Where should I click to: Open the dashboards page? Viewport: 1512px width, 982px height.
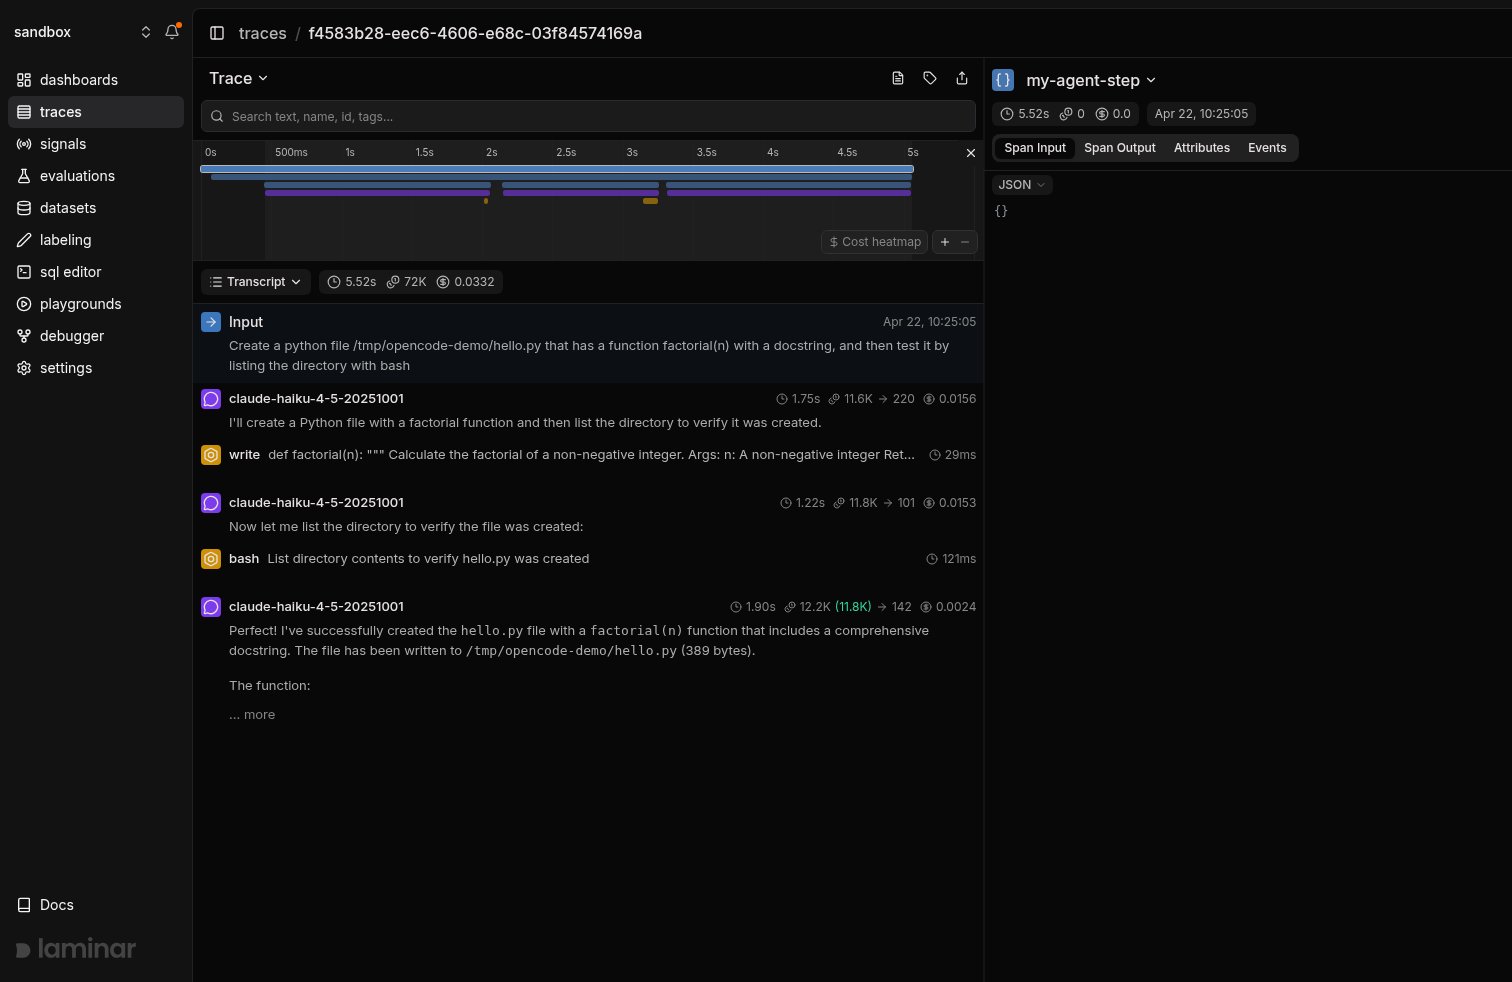click(96, 80)
